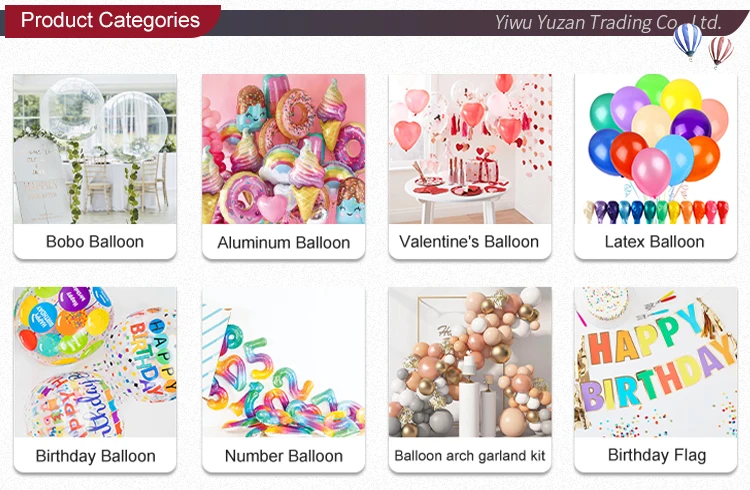Click the Yiwu Yuzan Trading Co. name
The width and height of the screenshot is (750, 490).
coord(607,22)
